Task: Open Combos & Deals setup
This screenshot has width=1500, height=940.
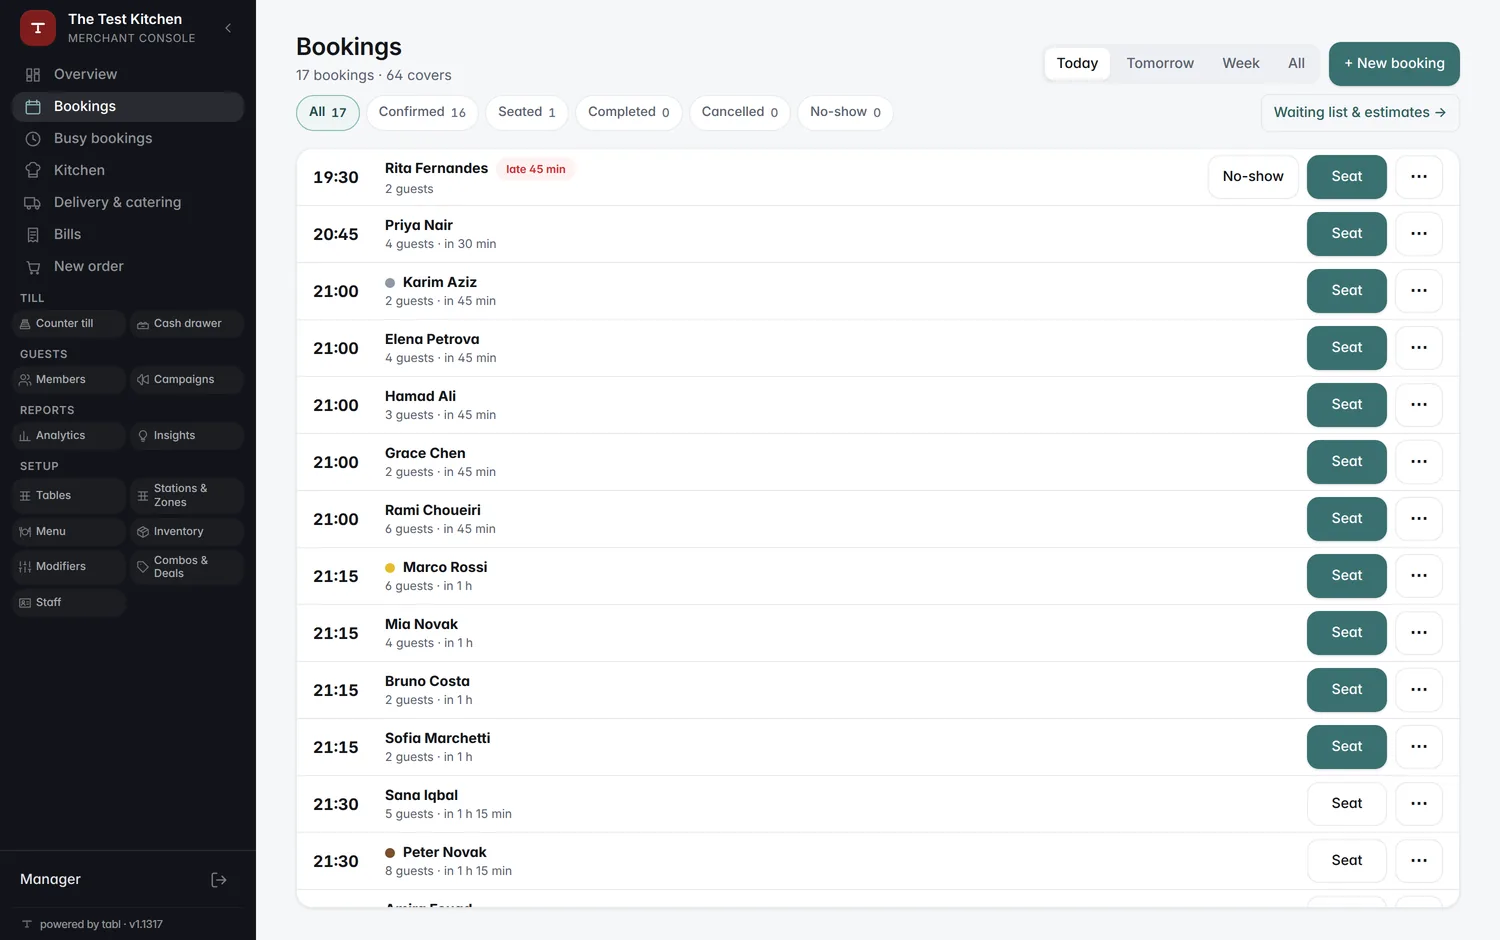Action: (187, 567)
